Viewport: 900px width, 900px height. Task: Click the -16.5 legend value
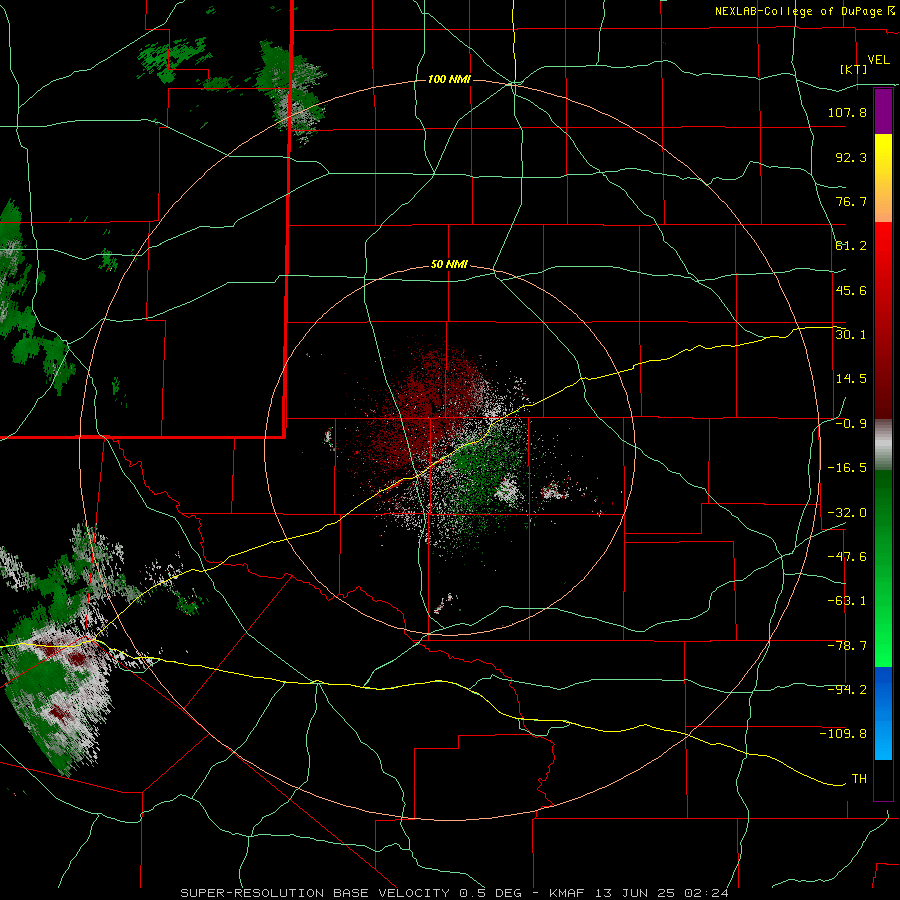click(x=847, y=468)
